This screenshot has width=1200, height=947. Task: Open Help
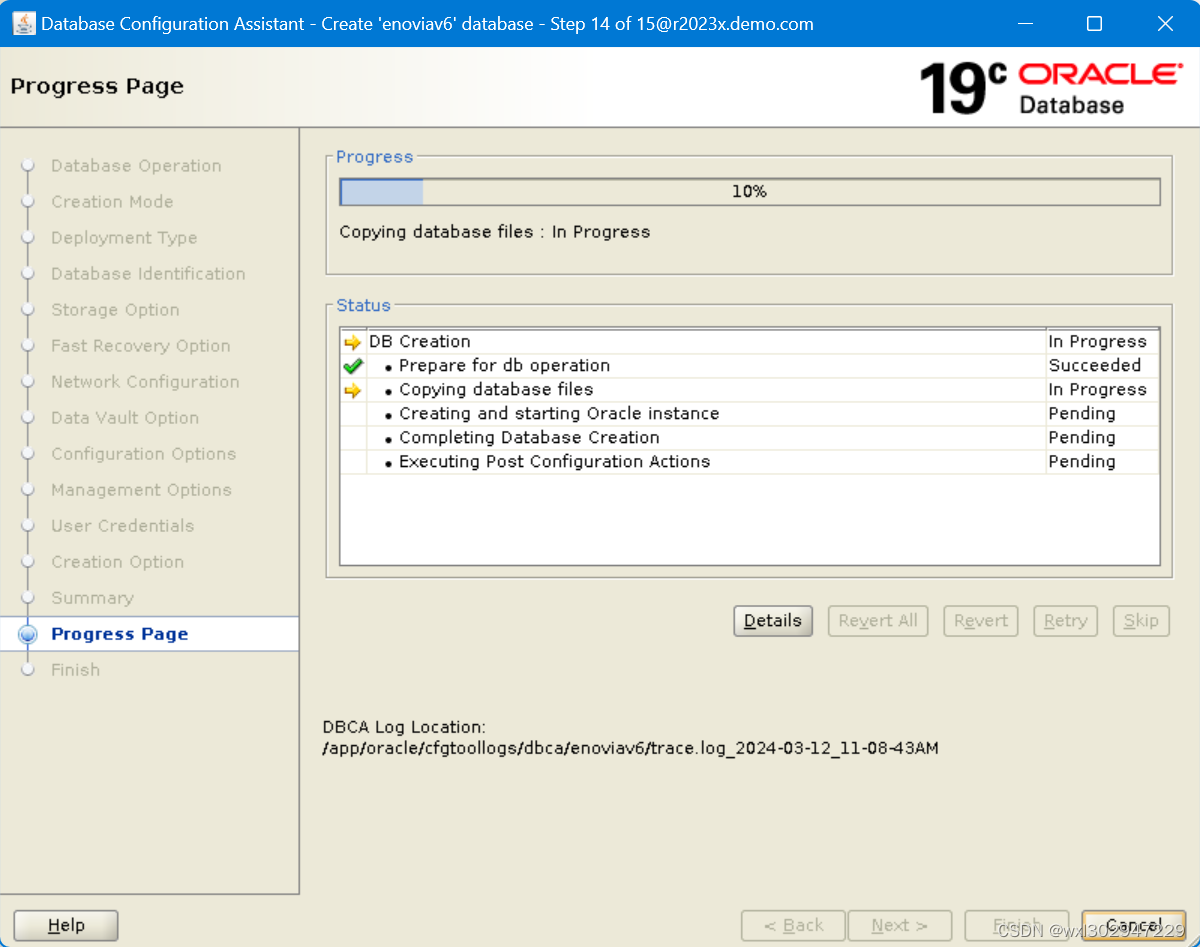(66, 926)
